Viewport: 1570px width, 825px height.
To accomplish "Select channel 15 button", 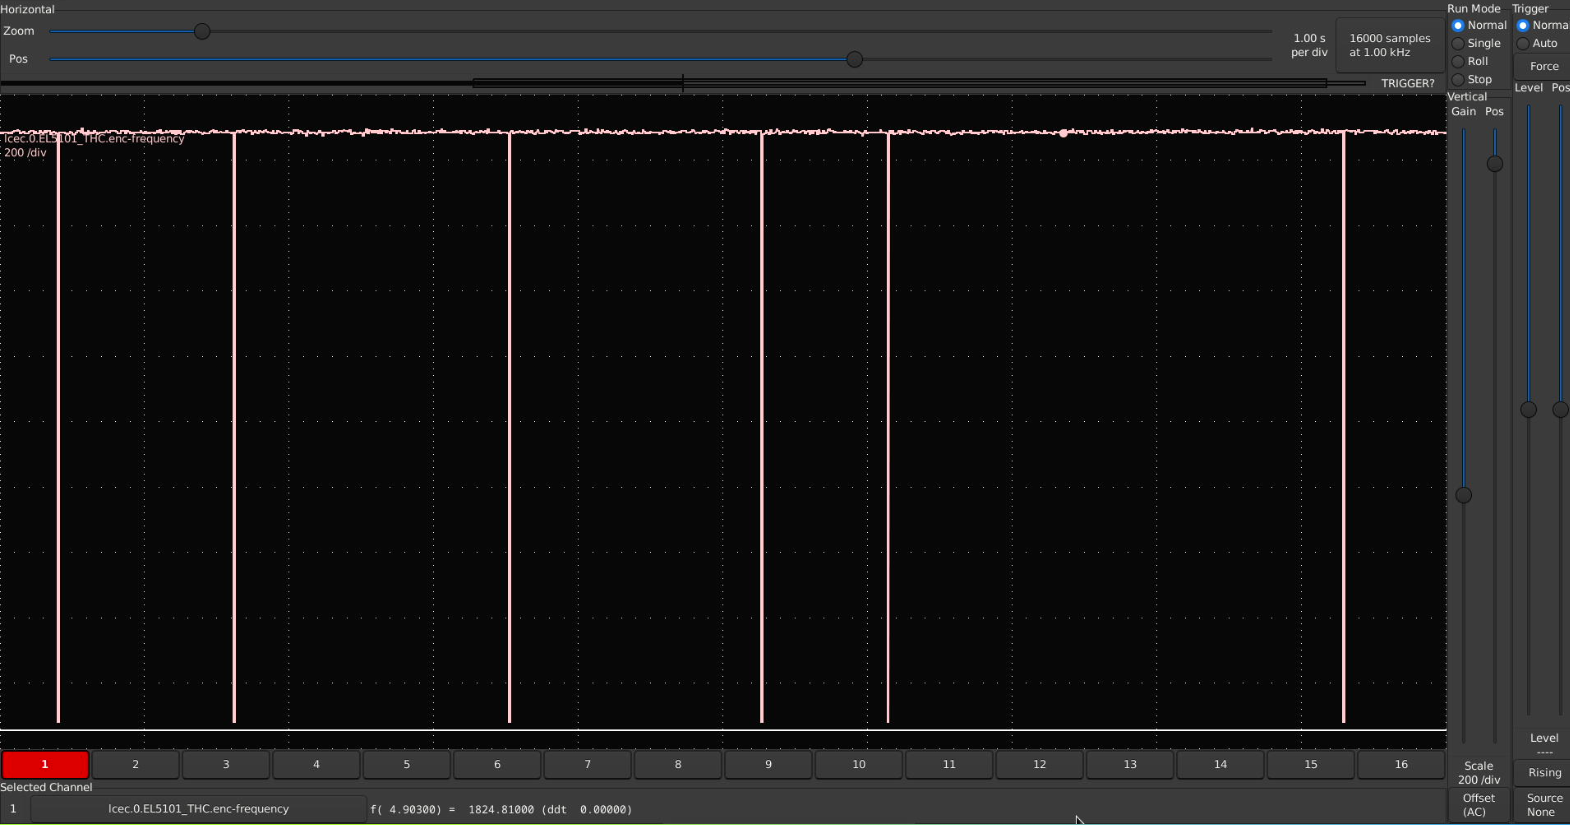I will click(x=1311, y=764).
